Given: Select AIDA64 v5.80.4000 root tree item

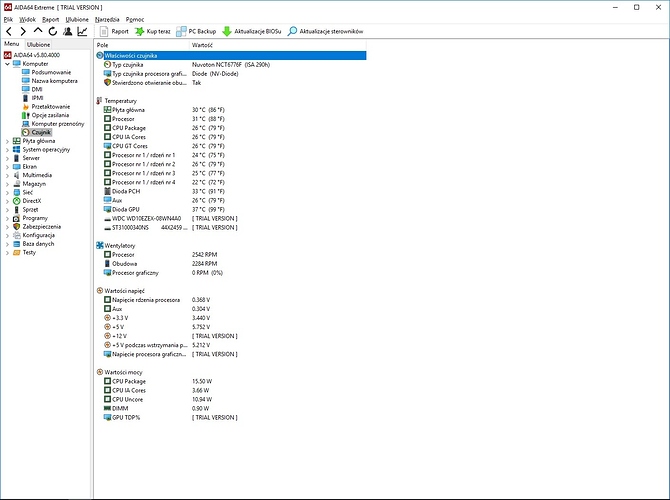Looking at the screenshot, I should pos(32,55).
